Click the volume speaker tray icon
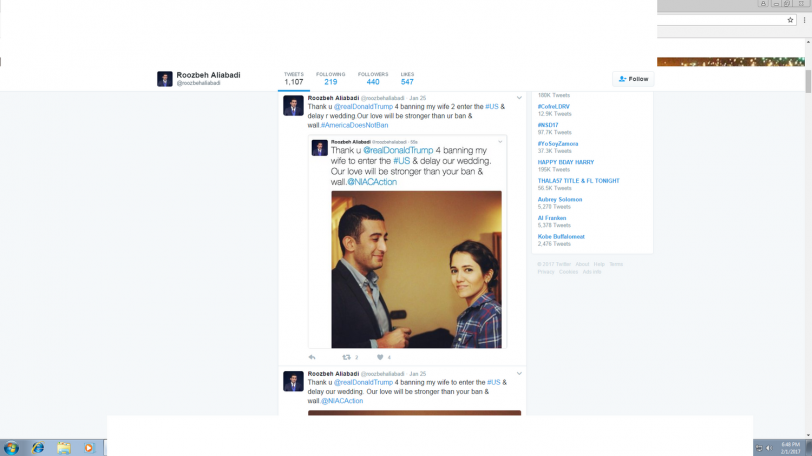This screenshot has width=812, height=456. [769, 448]
